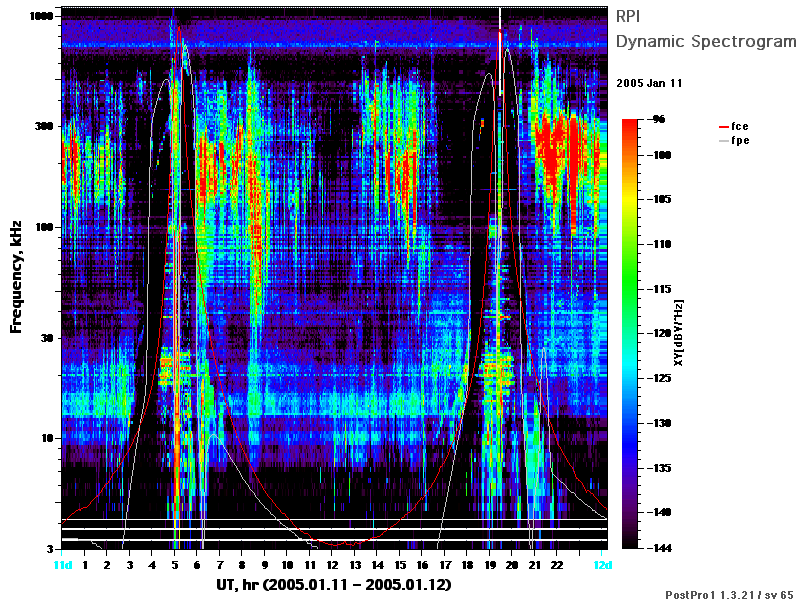The image size is (800, 600).
Task: Click the green -115 region of color bar
Action: (630, 289)
